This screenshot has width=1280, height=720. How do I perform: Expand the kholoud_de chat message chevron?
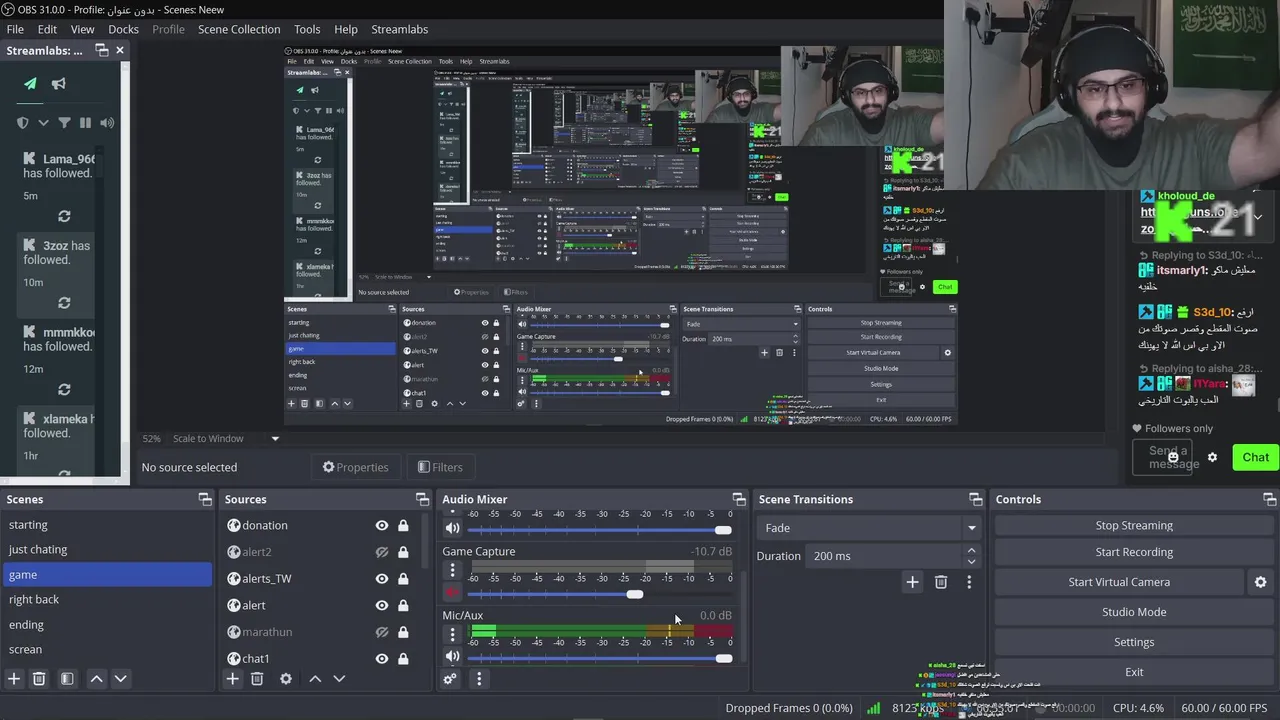[1258, 217]
